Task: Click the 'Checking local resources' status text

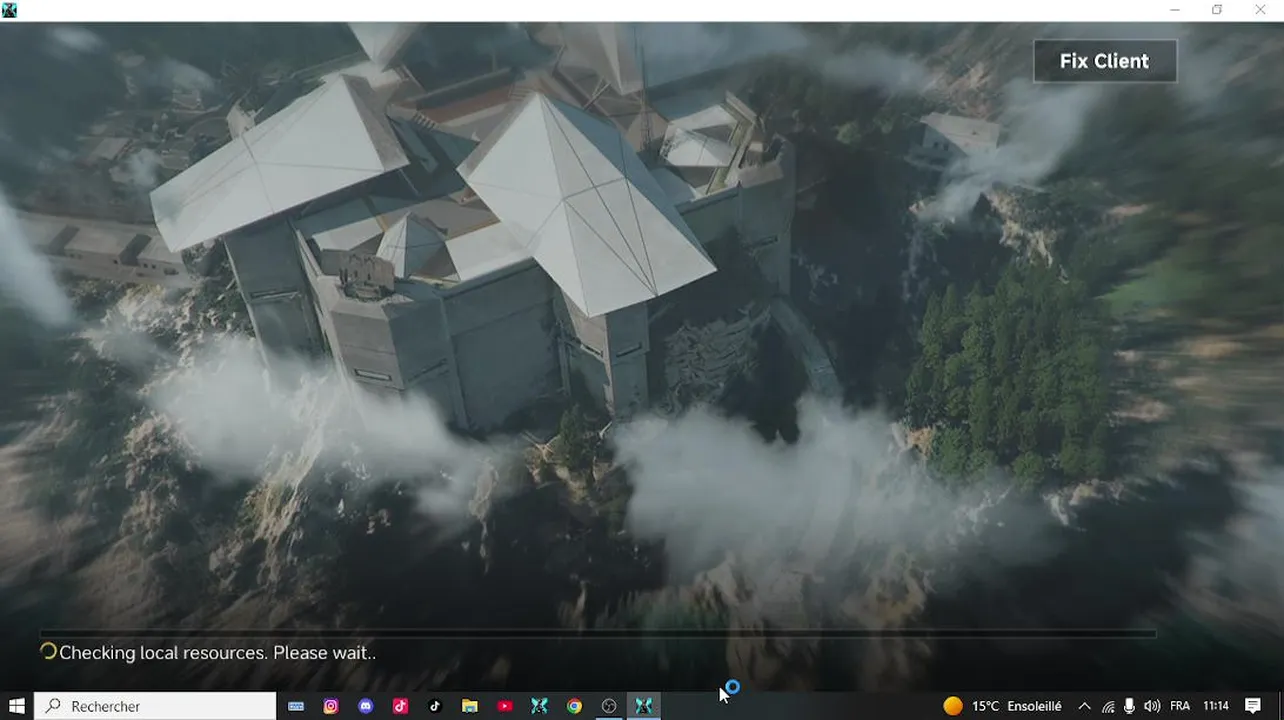Action: [x=217, y=653]
